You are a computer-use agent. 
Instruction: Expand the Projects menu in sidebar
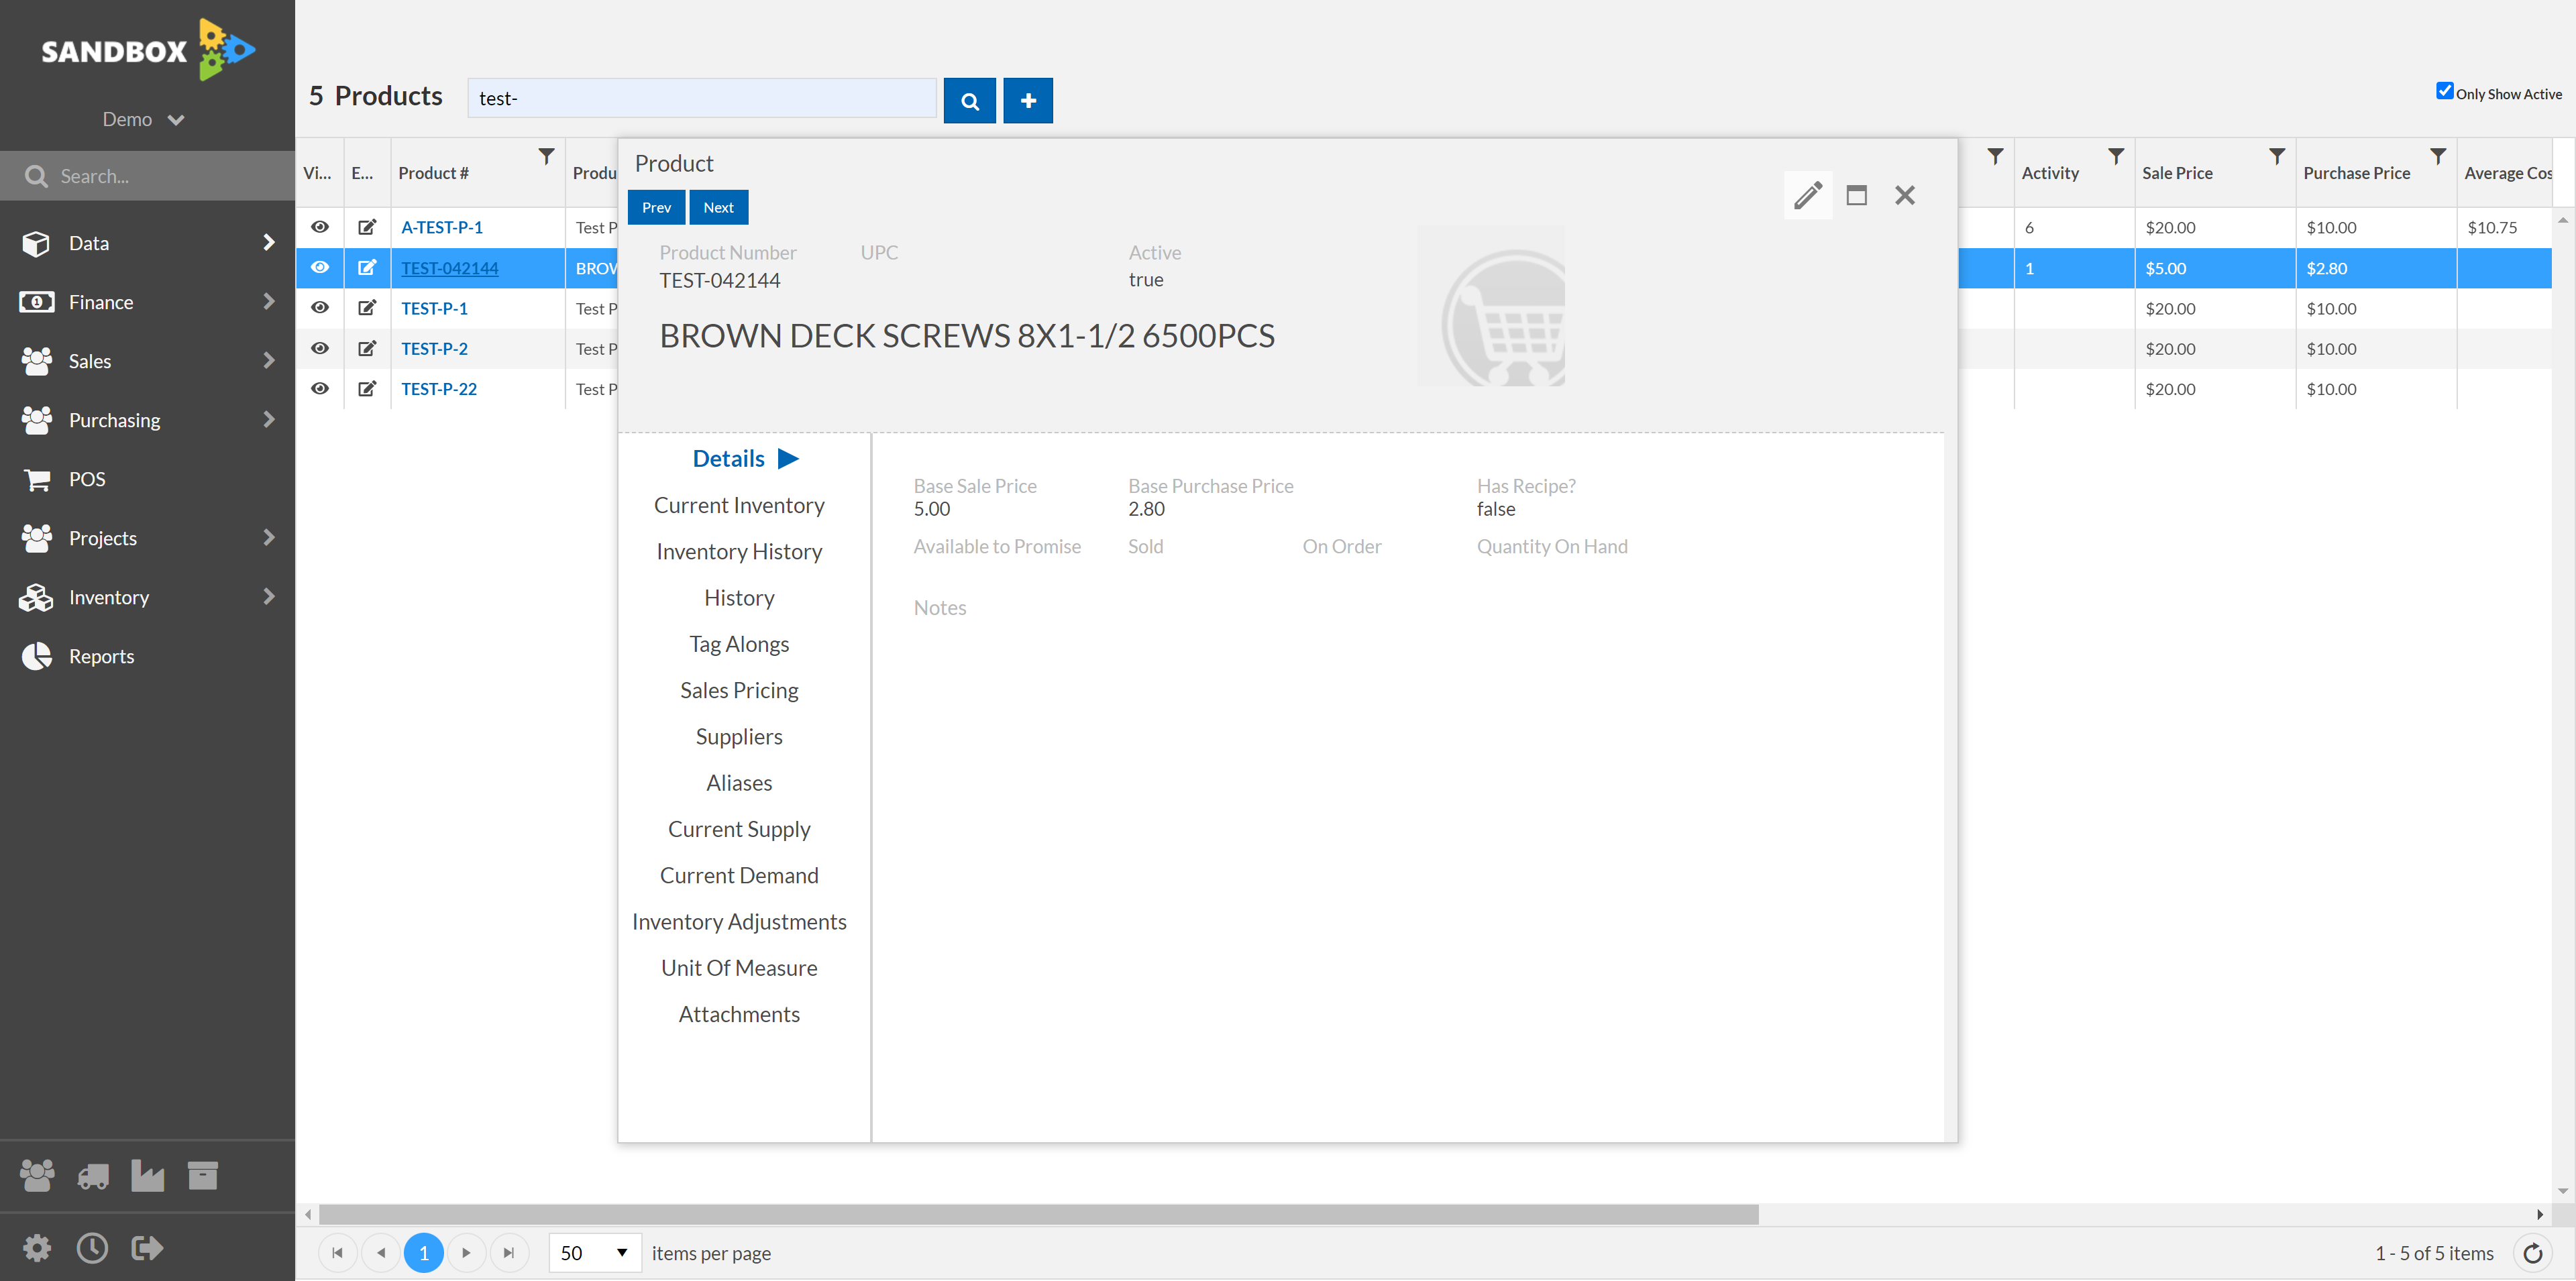pyautogui.click(x=148, y=538)
